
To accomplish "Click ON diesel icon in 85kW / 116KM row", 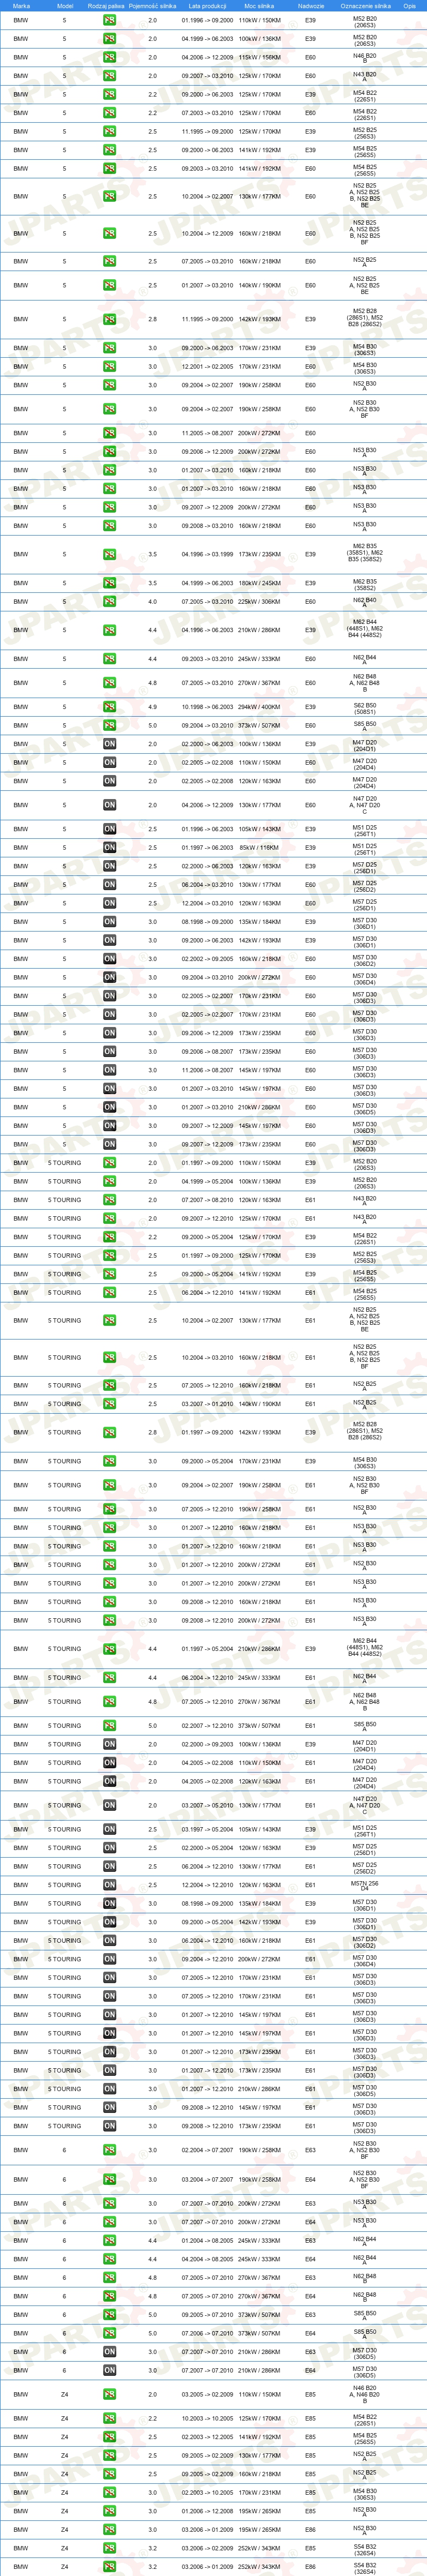I will (109, 848).
